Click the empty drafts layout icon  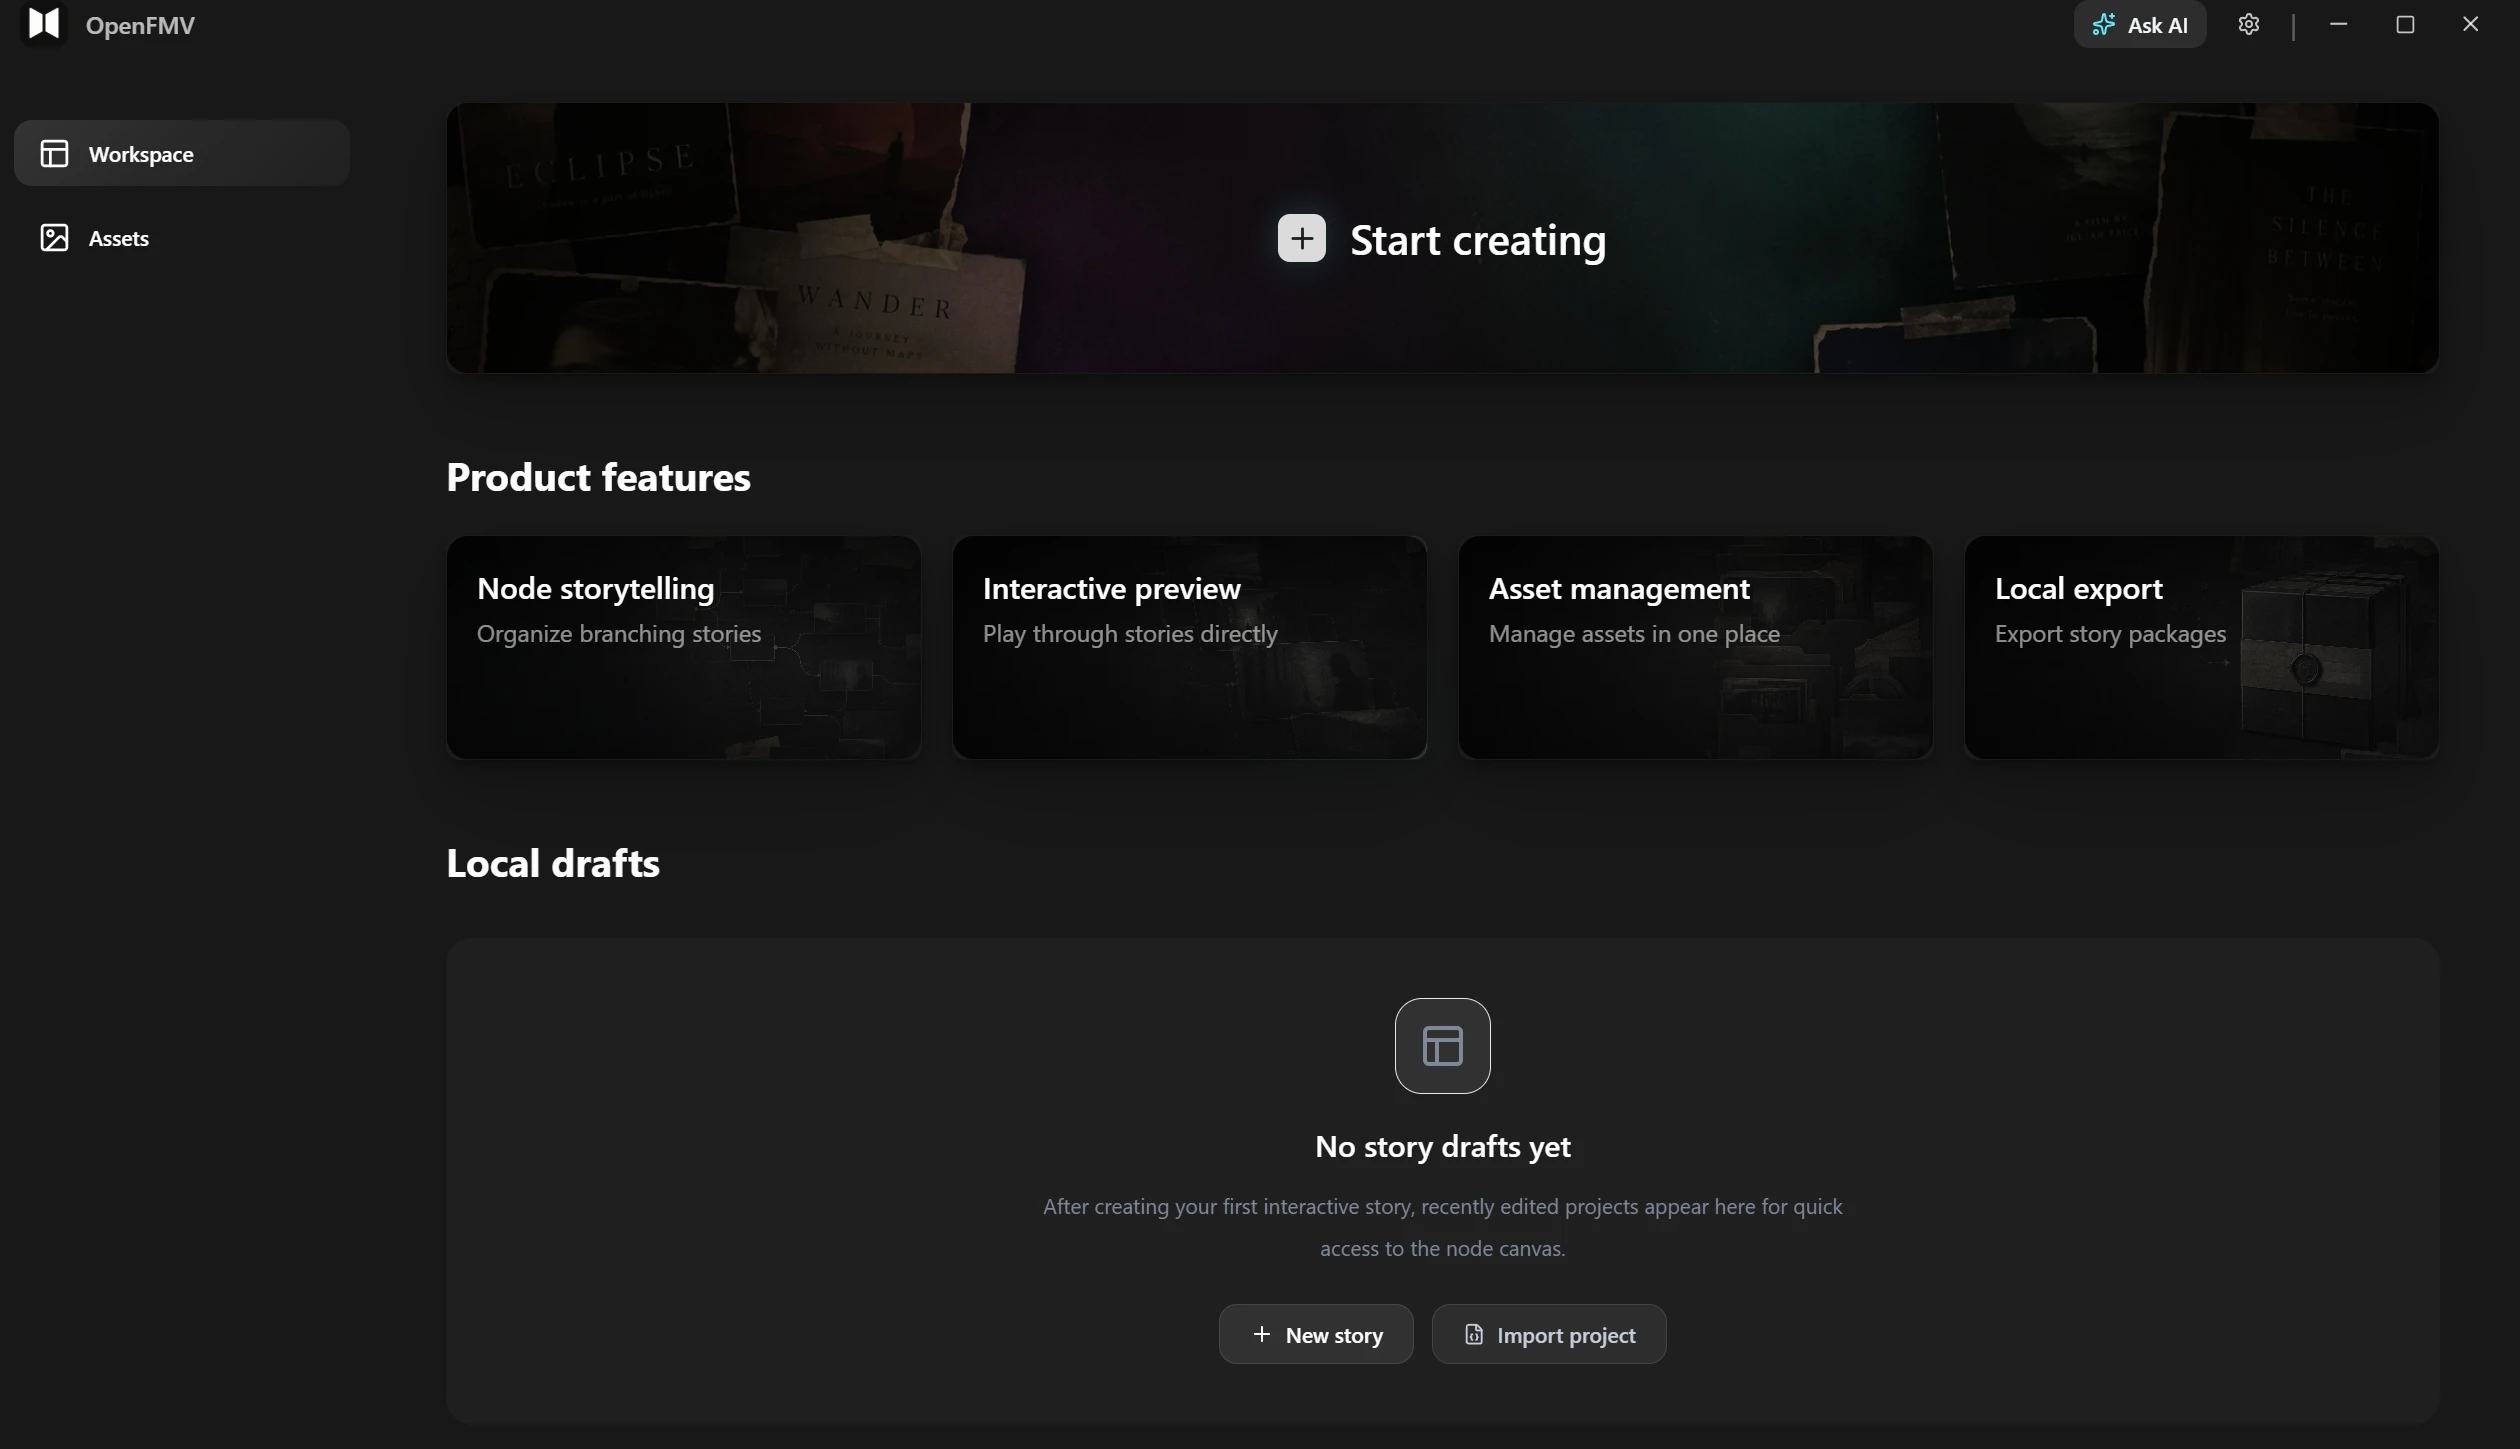(x=1442, y=1045)
